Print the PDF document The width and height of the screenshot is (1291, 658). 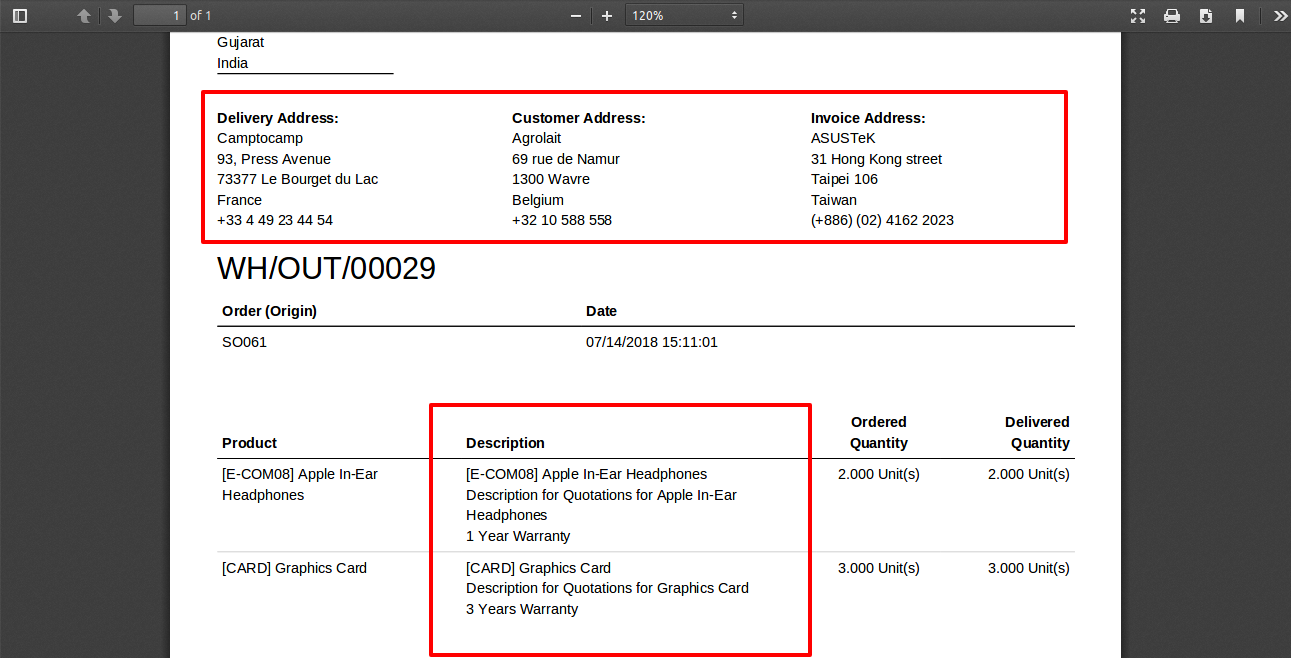pyautogui.click(x=1172, y=16)
